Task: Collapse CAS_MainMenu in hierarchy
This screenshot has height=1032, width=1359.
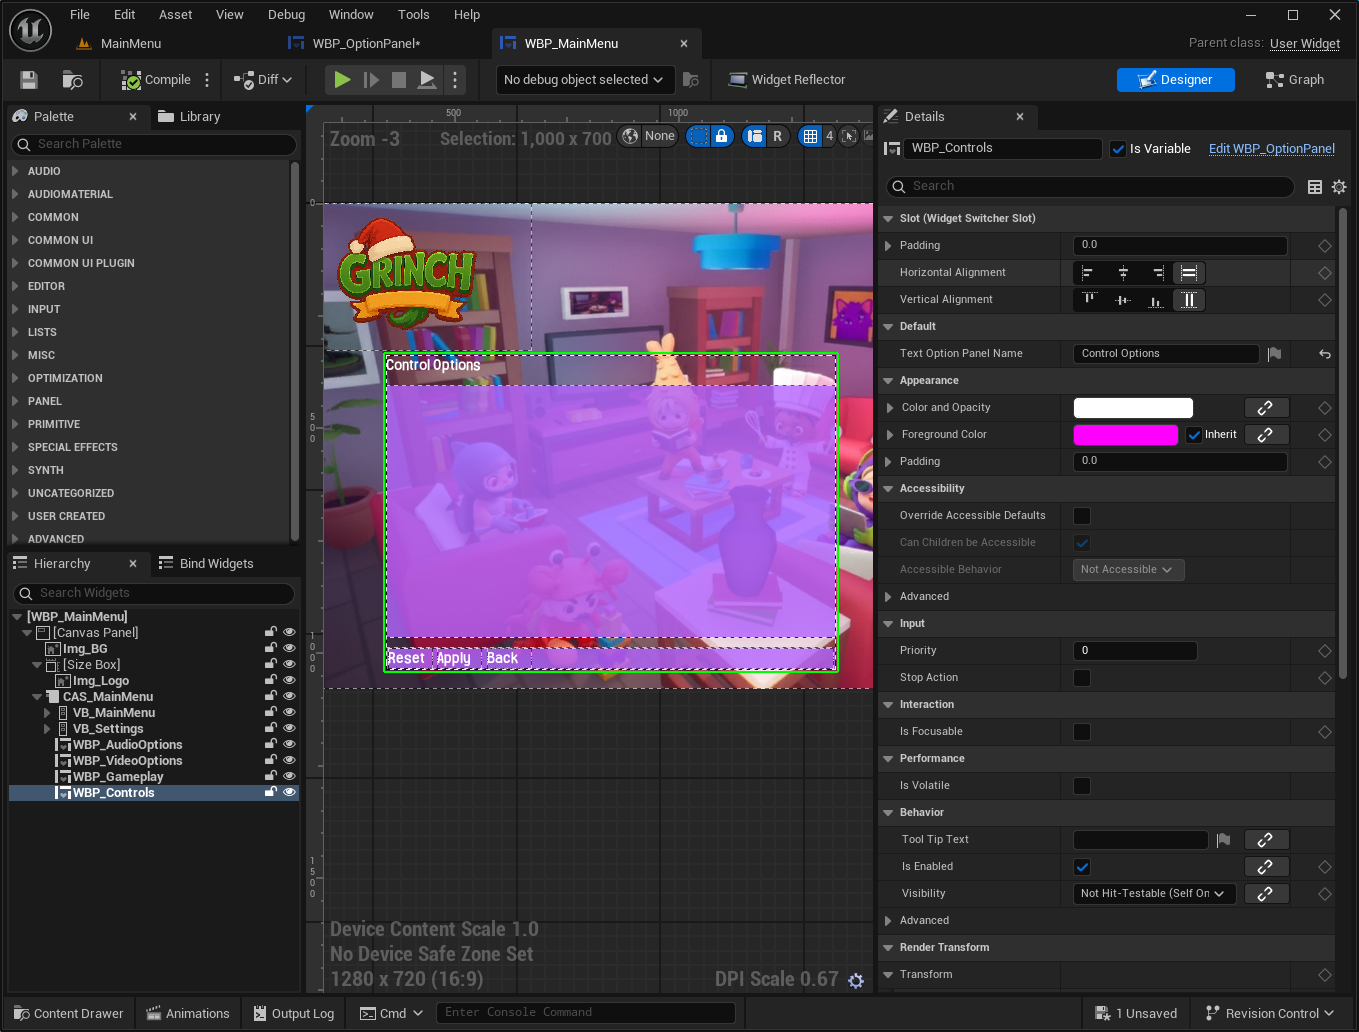Action: click(x=37, y=697)
